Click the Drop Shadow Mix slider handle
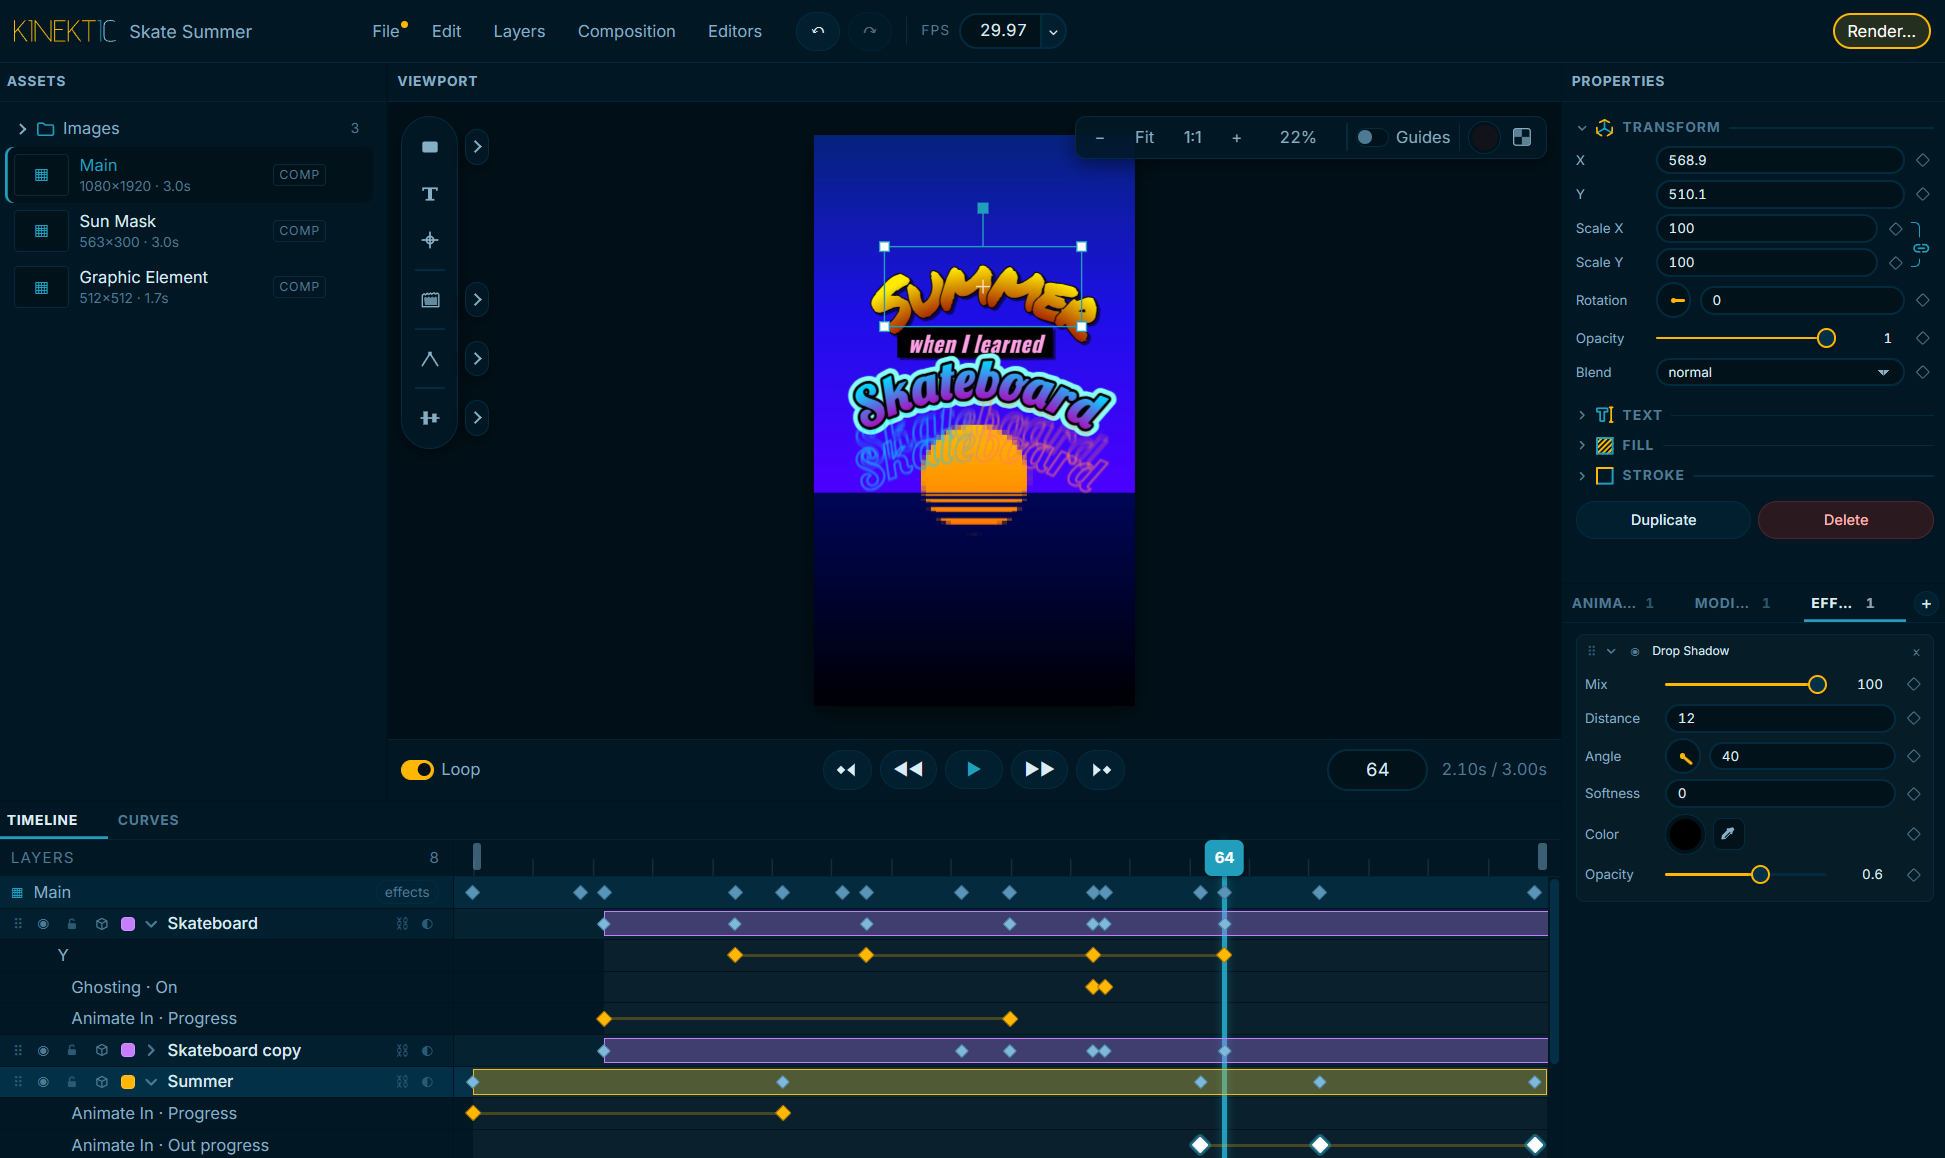Viewport: 1945px width, 1158px height. coord(1817,685)
